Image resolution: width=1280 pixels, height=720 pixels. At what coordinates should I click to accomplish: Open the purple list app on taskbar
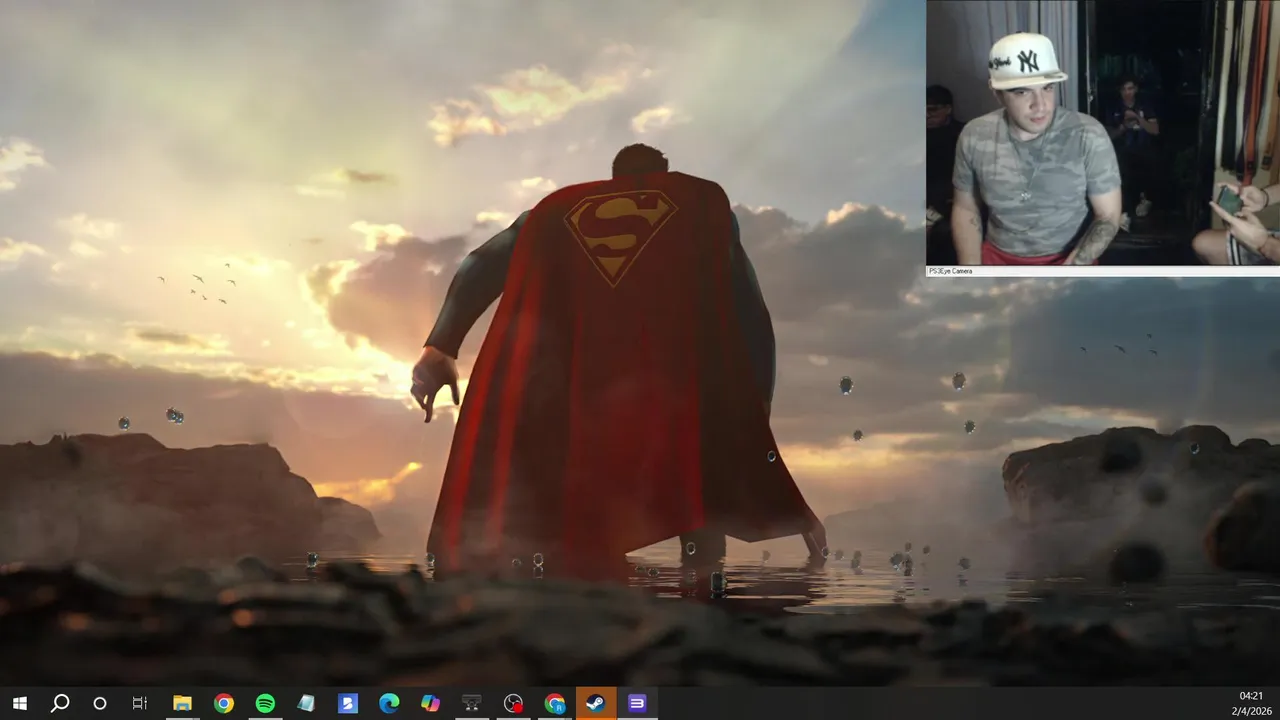636,704
